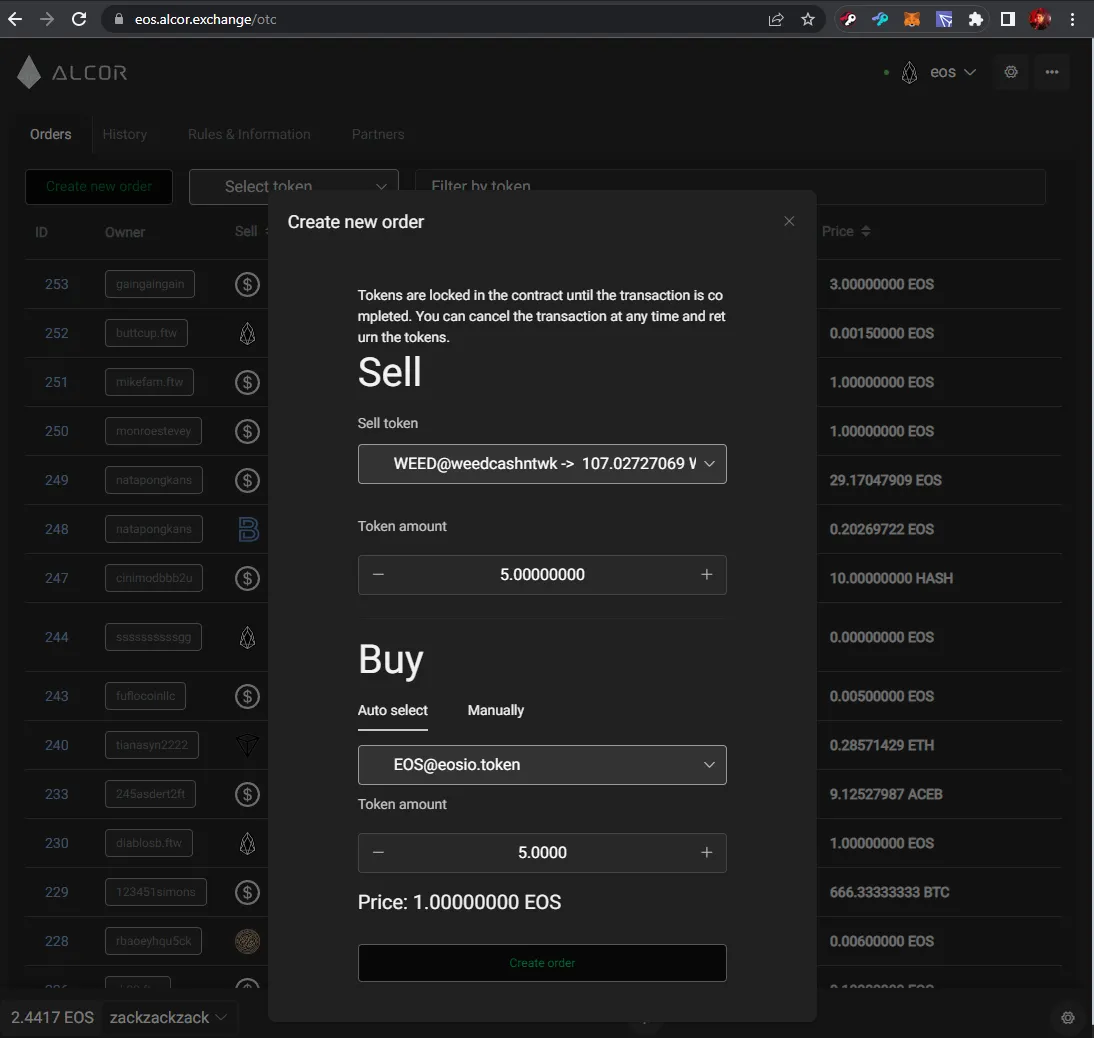The height and width of the screenshot is (1038, 1094).
Task: Open the zackzackzack account dropdown
Action: 168,1018
